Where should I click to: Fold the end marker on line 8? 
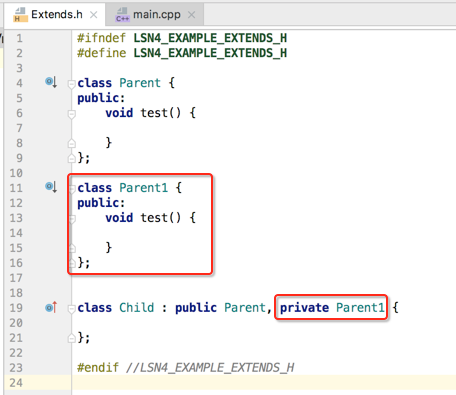pyautogui.click(x=71, y=143)
